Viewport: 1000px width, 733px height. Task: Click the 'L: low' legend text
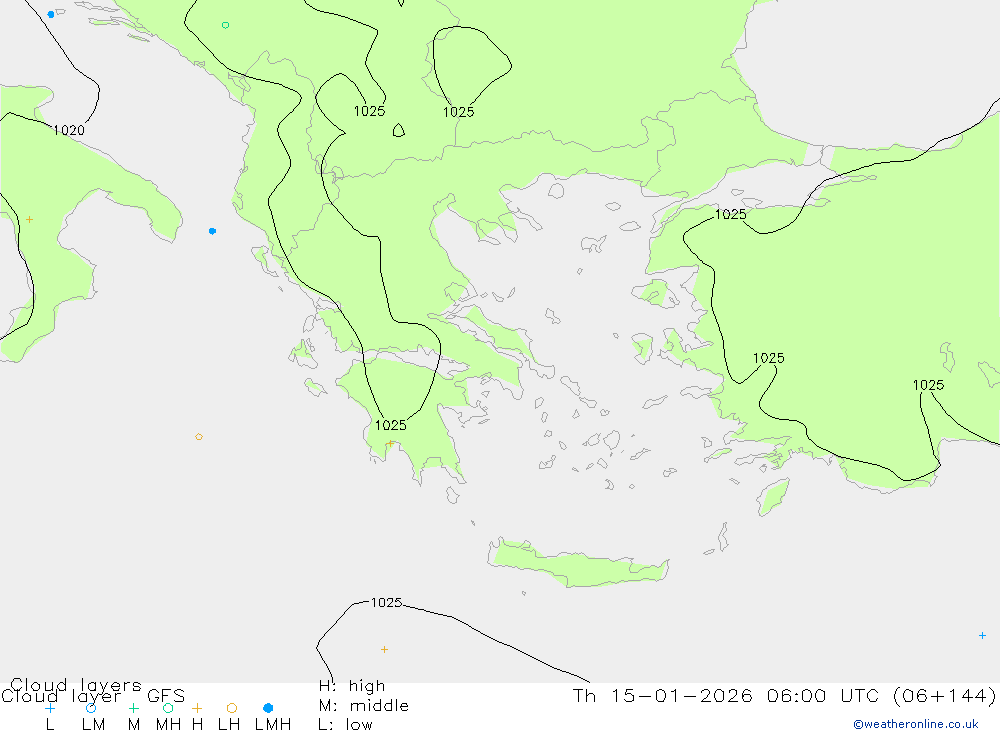pyautogui.click(x=345, y=725)
